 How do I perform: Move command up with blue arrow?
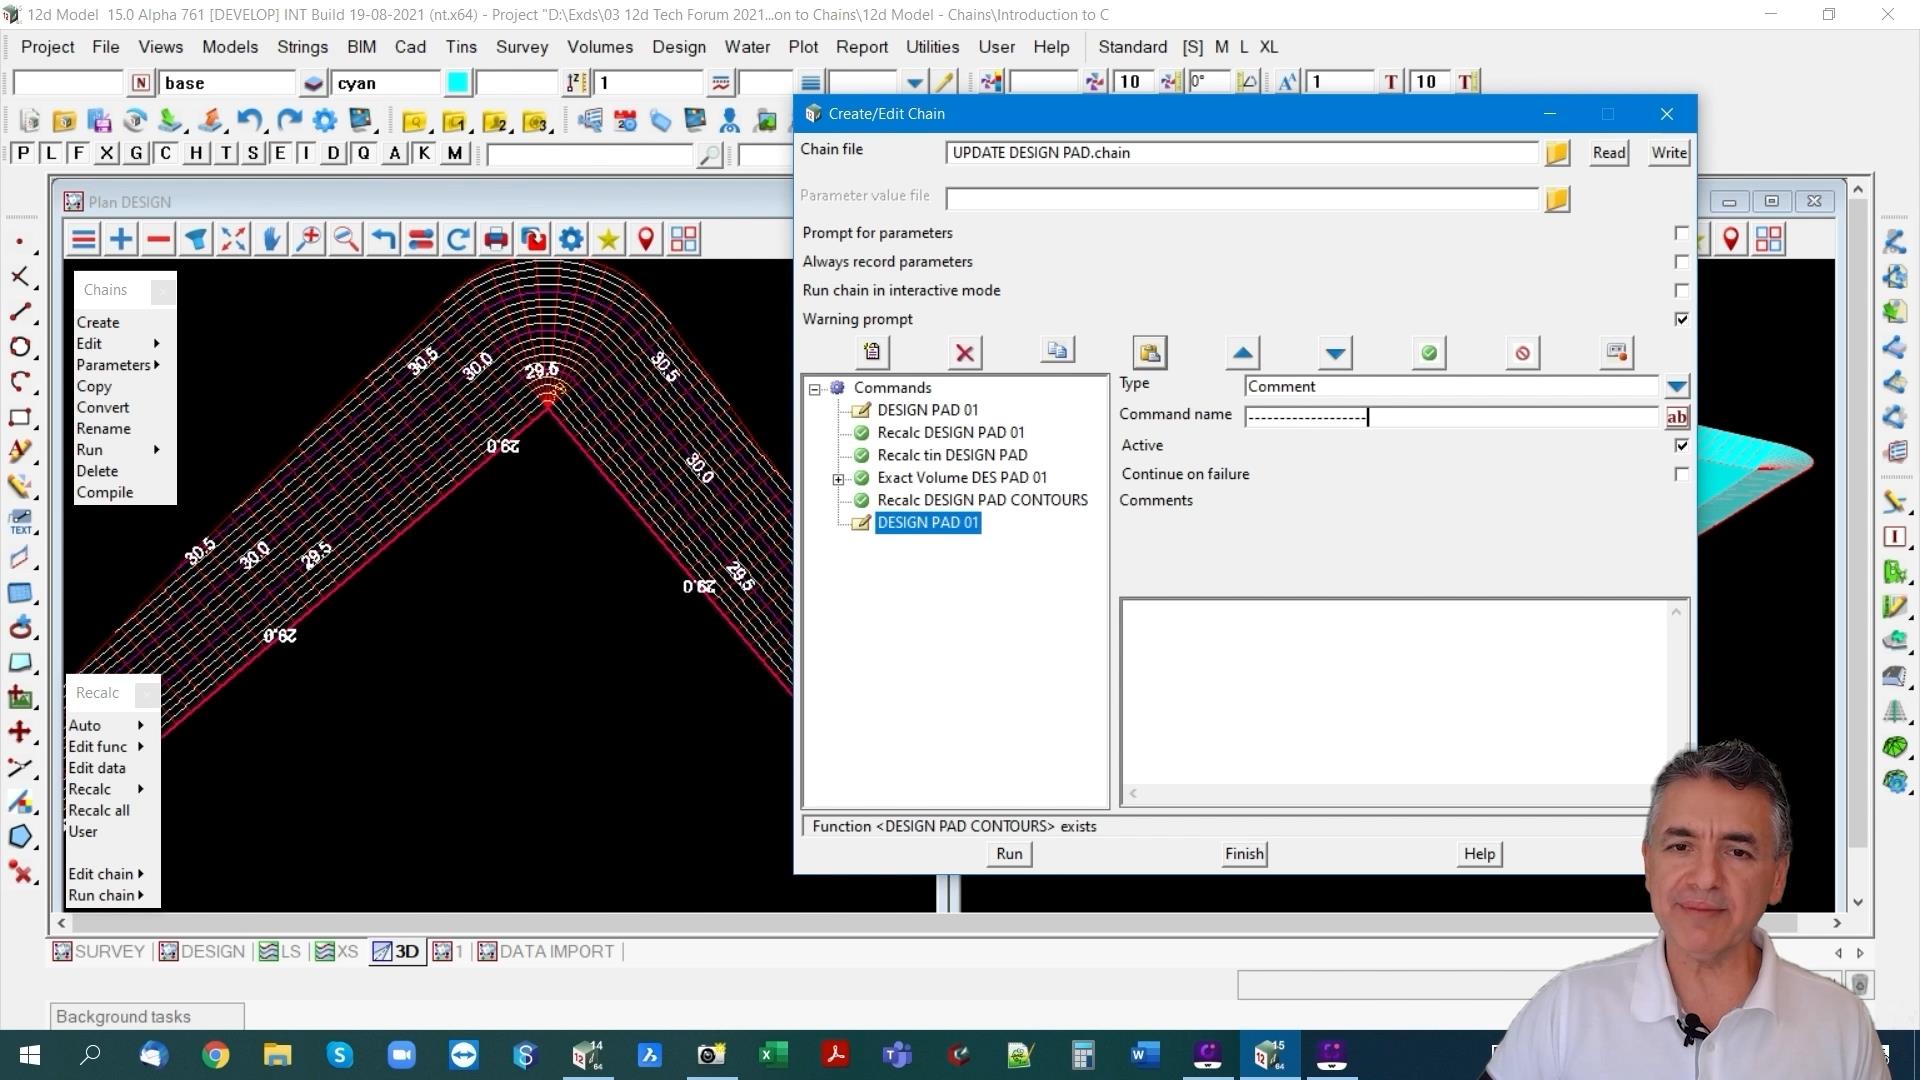[1242, 353]
